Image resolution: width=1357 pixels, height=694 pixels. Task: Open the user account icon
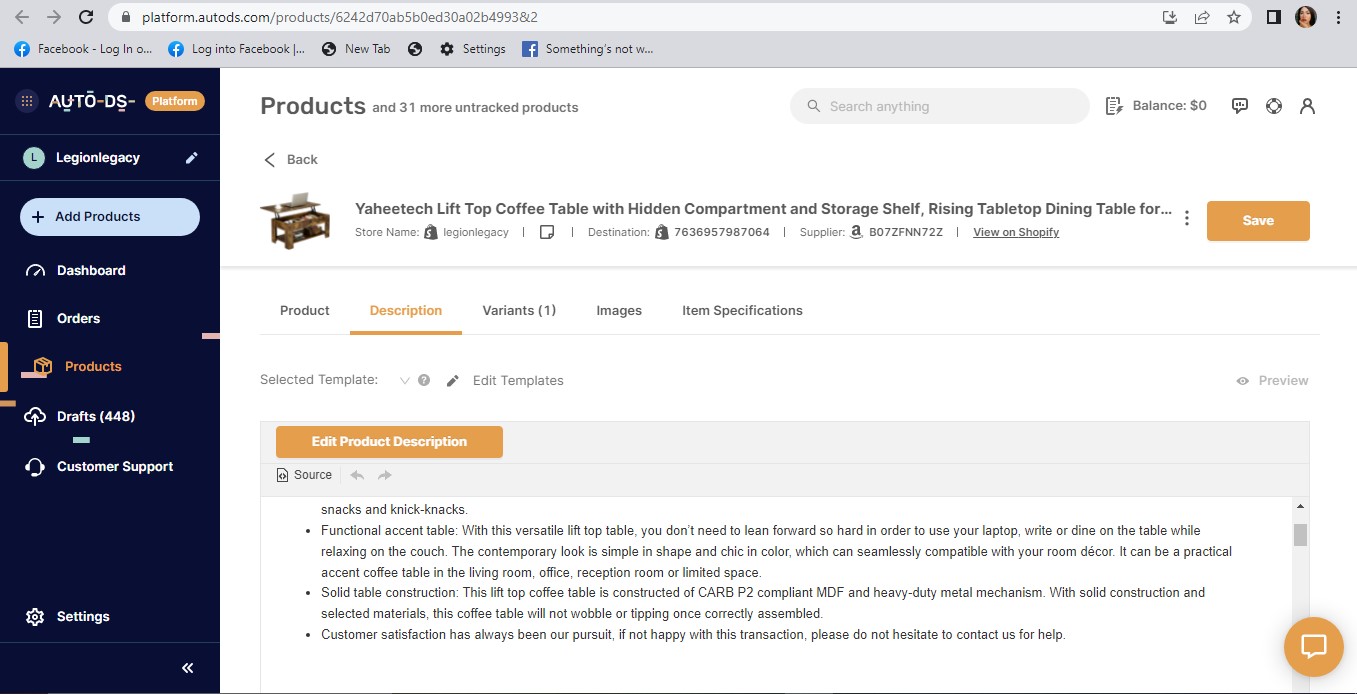1307,106
